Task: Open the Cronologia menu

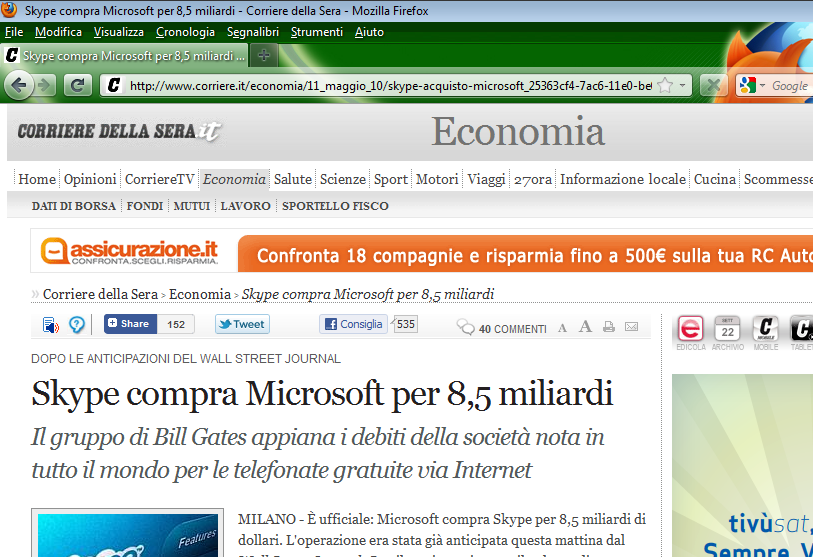Action: tap(185, 32)
